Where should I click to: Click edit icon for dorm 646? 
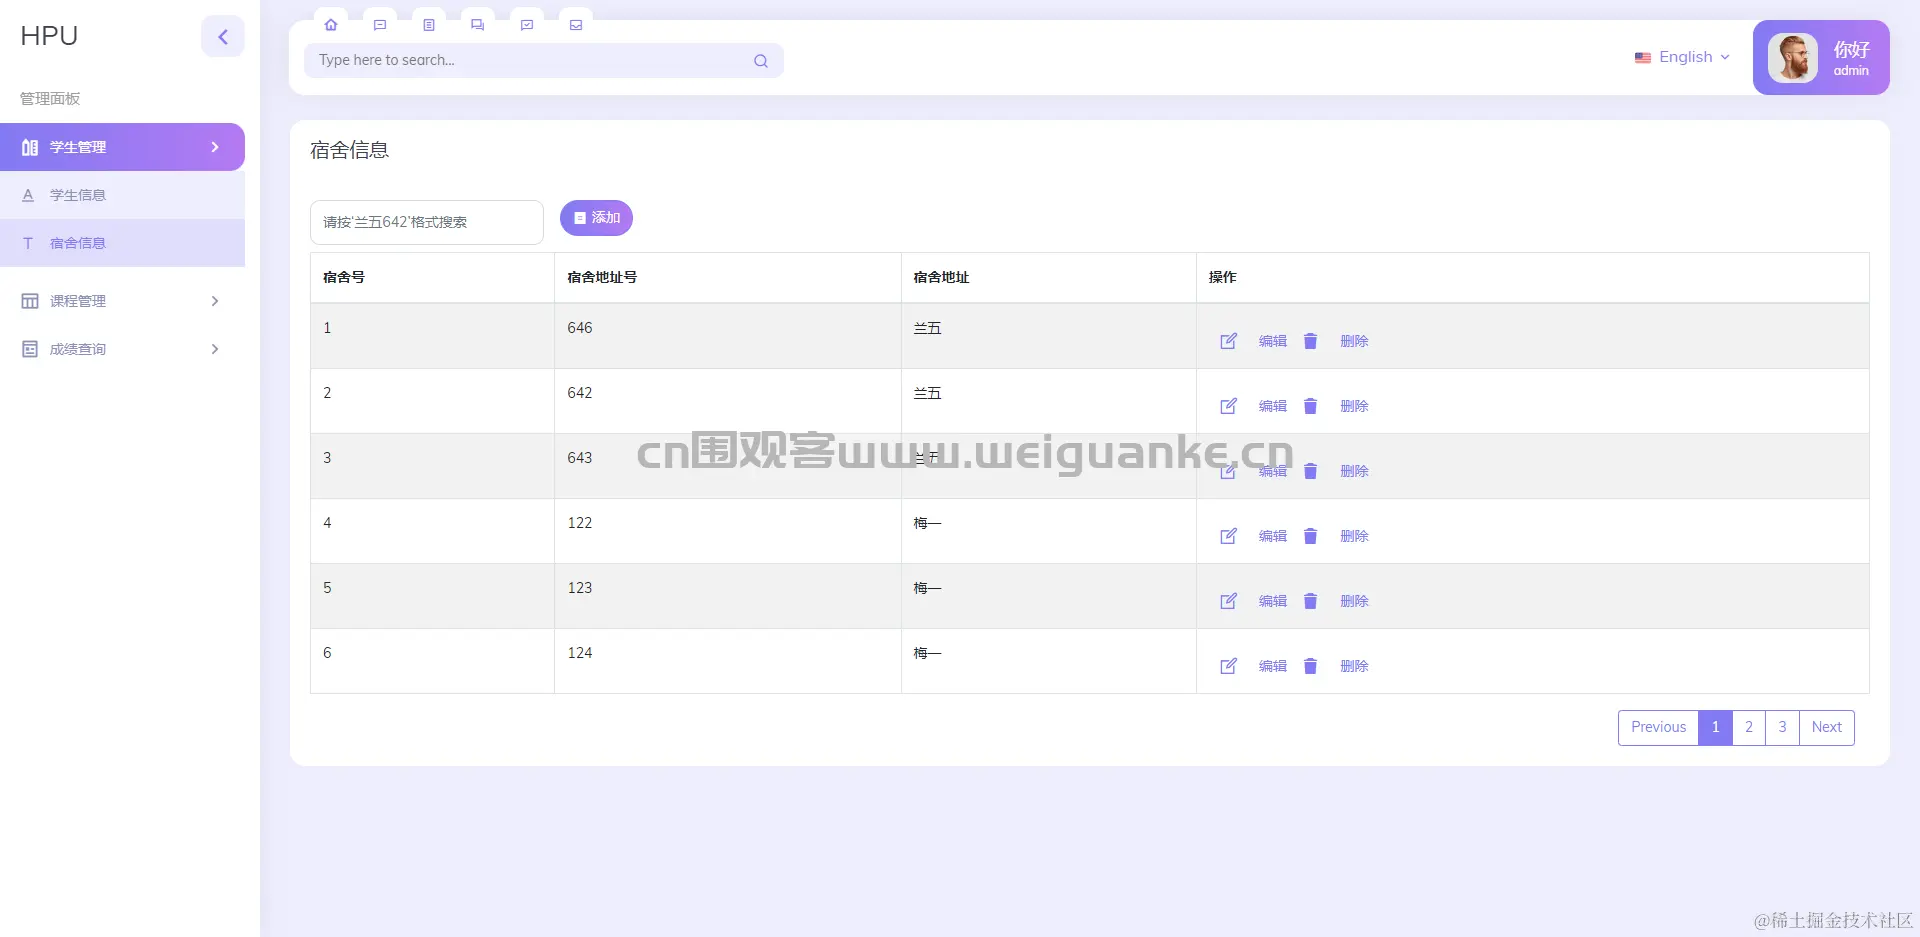click(1229, 341)
